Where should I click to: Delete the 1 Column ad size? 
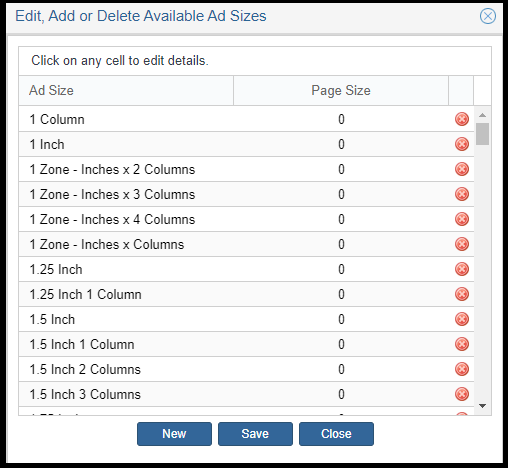tap(462, 119)
